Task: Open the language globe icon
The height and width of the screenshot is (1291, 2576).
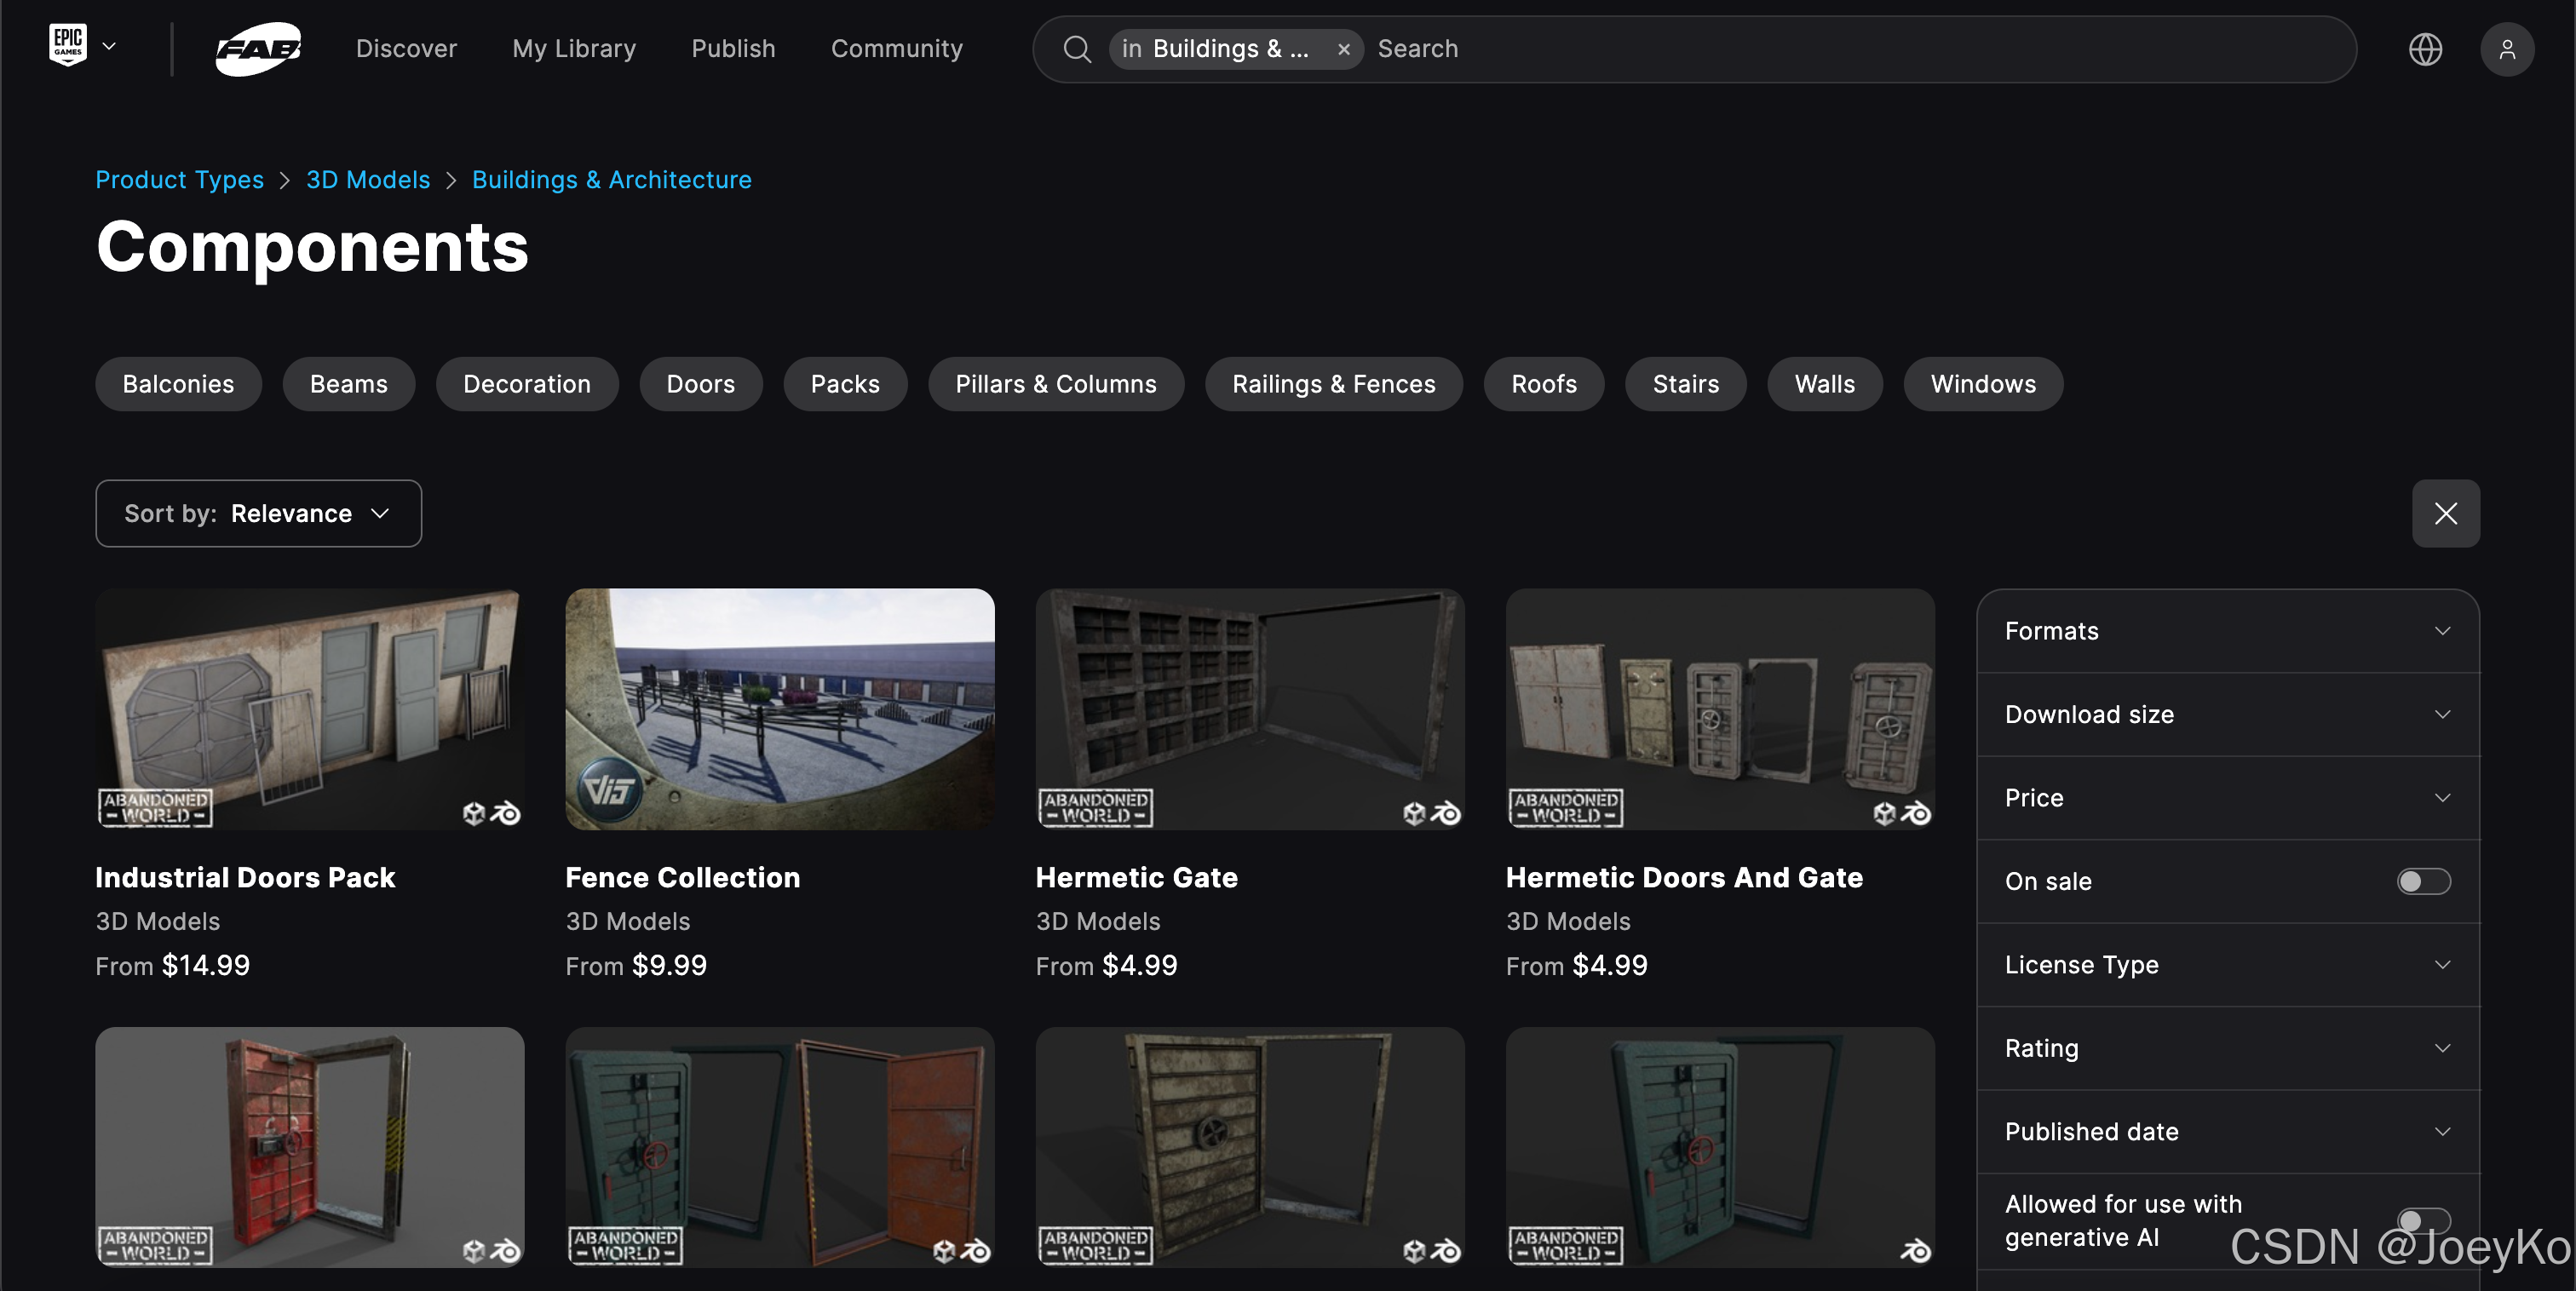Action: coord(2424,49)
